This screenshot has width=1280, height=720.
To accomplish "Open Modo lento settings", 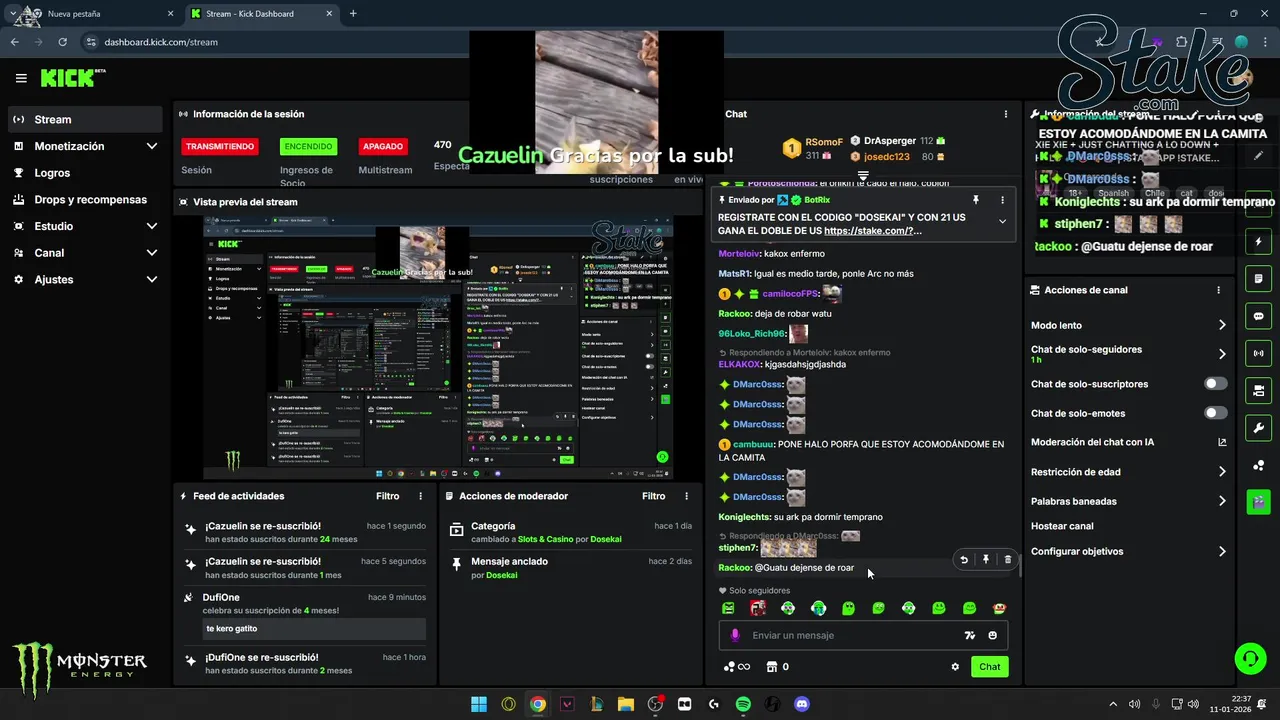I will coord(1129,325).
